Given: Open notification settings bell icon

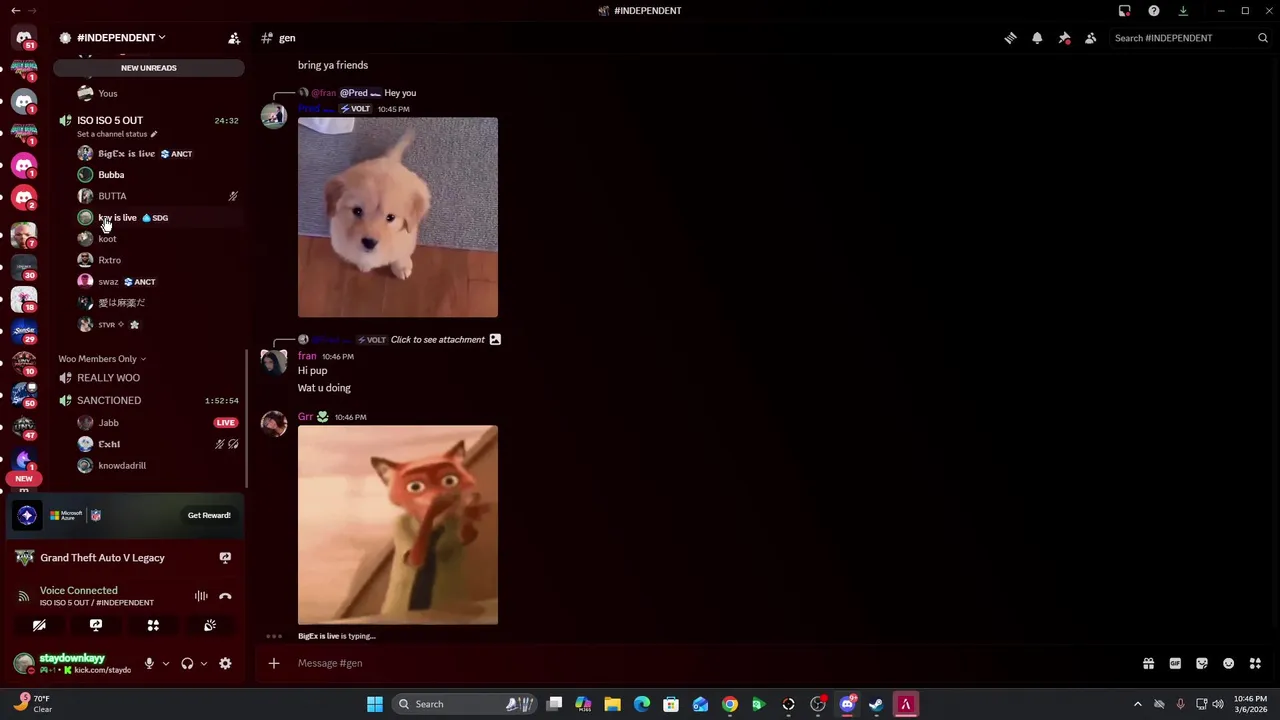Looking at the screenshot, I should pyautogui.click(x=1037, y=38).
